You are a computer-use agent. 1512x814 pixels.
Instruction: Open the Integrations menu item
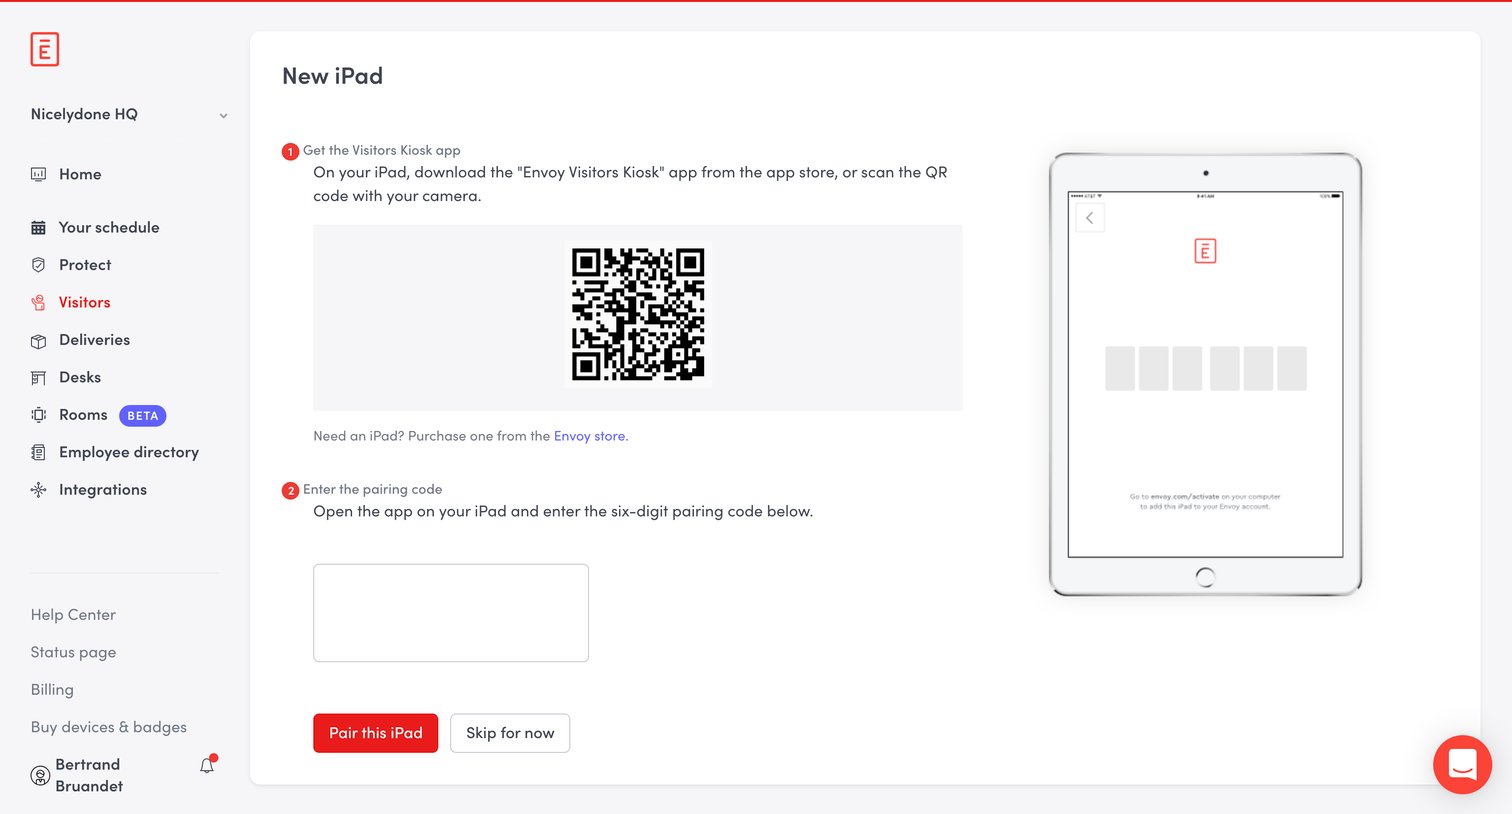tap(103, 489)
